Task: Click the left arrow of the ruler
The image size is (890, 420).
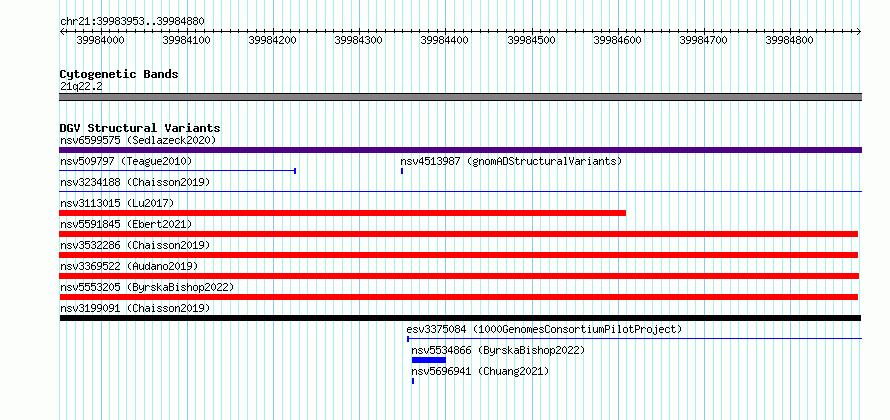Action: click(62, 31)
